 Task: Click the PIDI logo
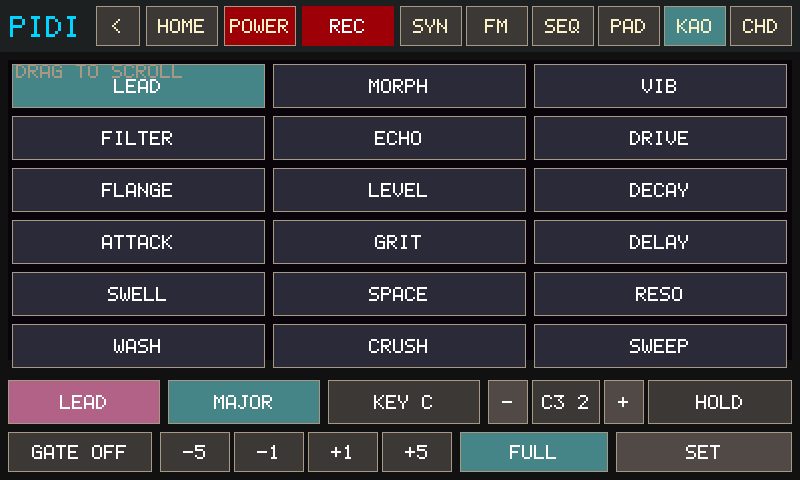pyautogui.click(x=43, y=27)
